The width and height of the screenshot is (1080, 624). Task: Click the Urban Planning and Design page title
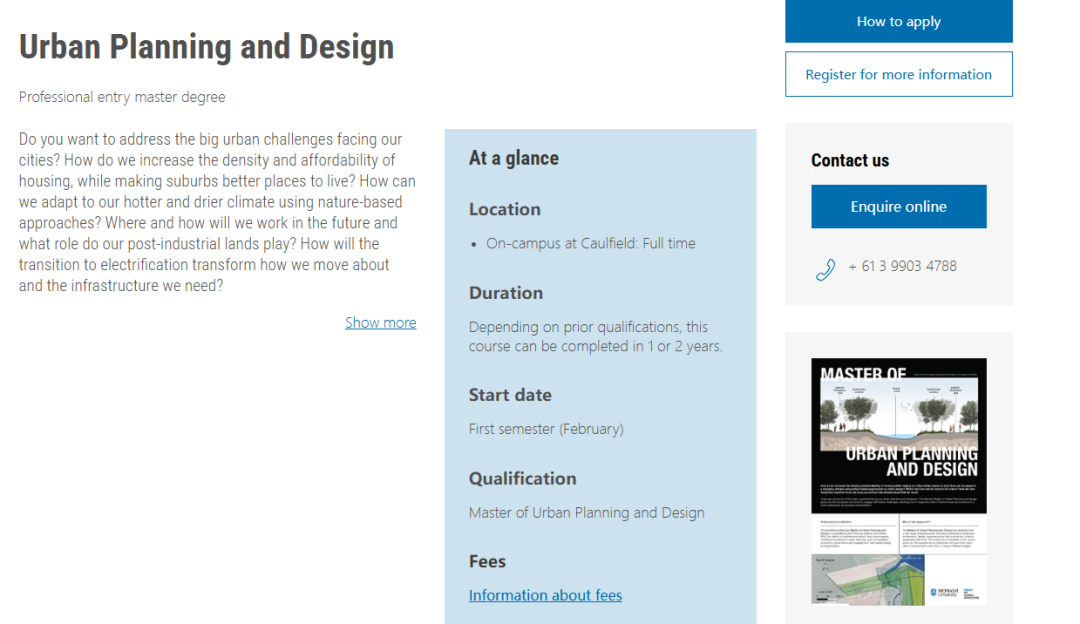206,47
